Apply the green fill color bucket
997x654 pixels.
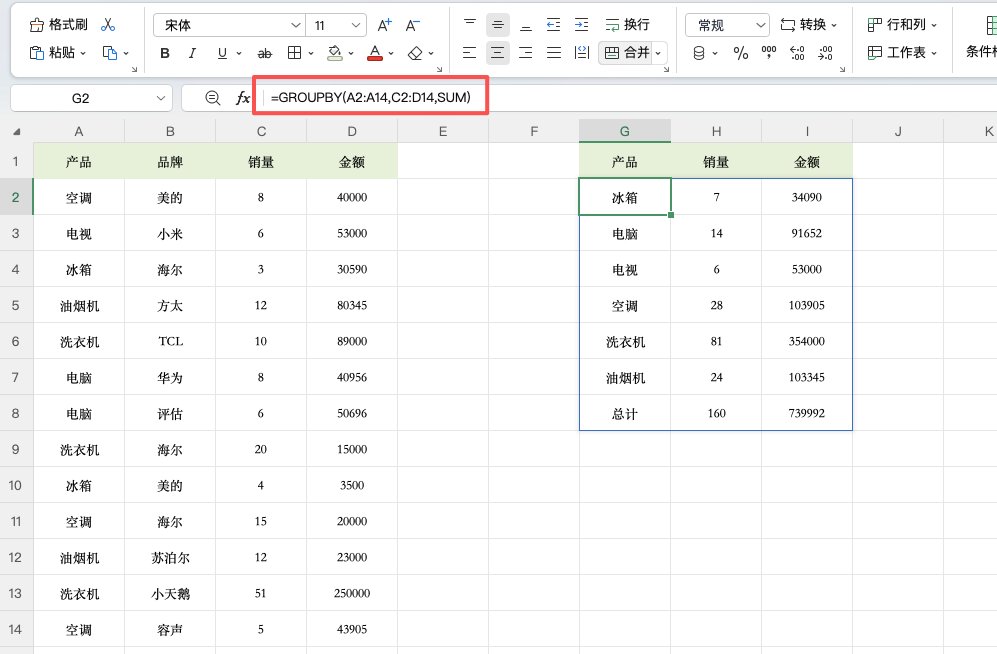[x=335, y=53]
